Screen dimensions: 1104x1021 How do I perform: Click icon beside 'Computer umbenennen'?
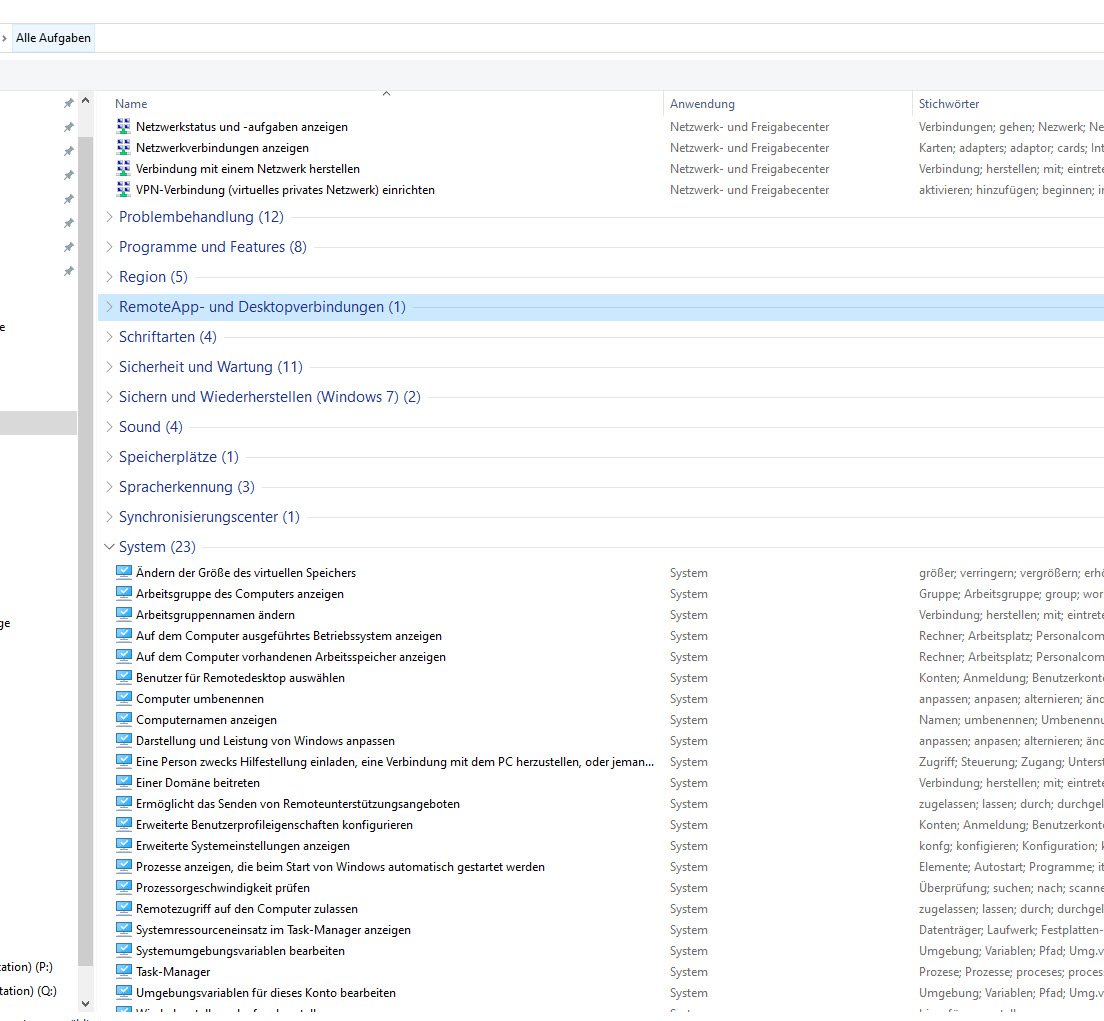[x=124, y=699]
